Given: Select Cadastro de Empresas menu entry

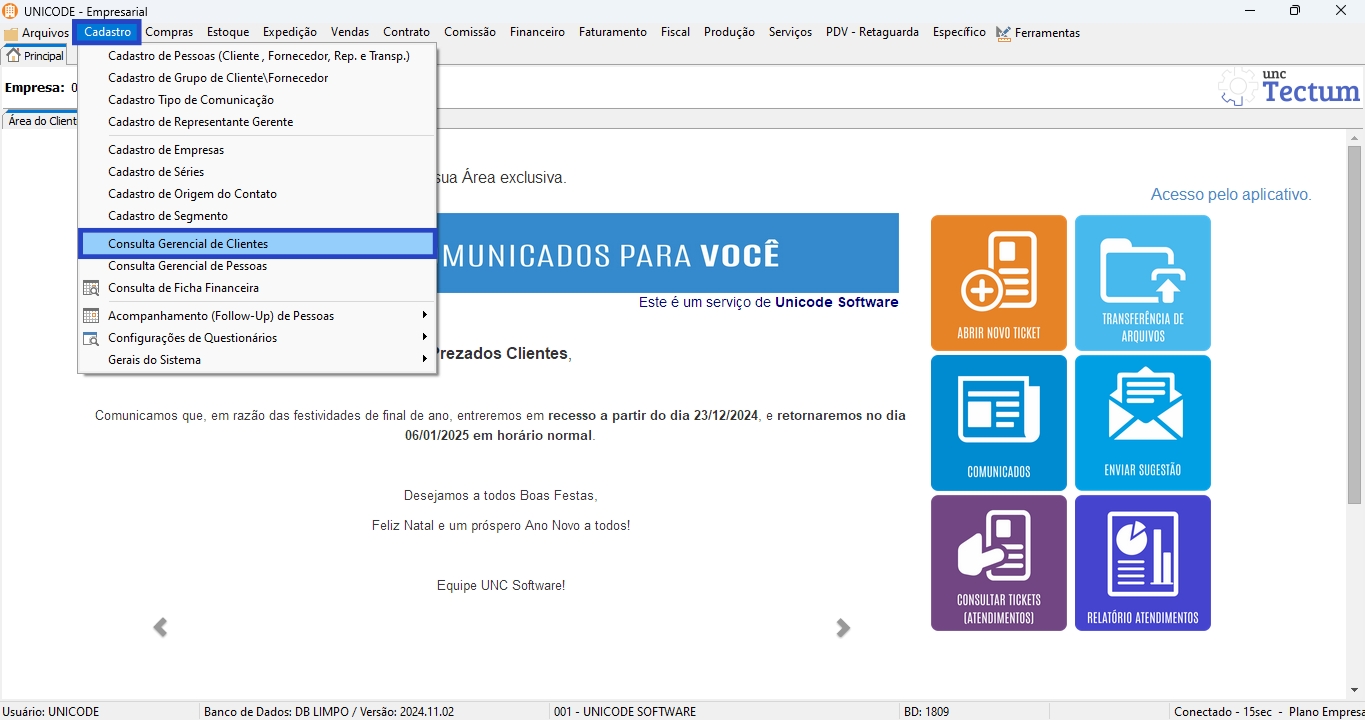Looking at the screenshot, I should 166,150.
